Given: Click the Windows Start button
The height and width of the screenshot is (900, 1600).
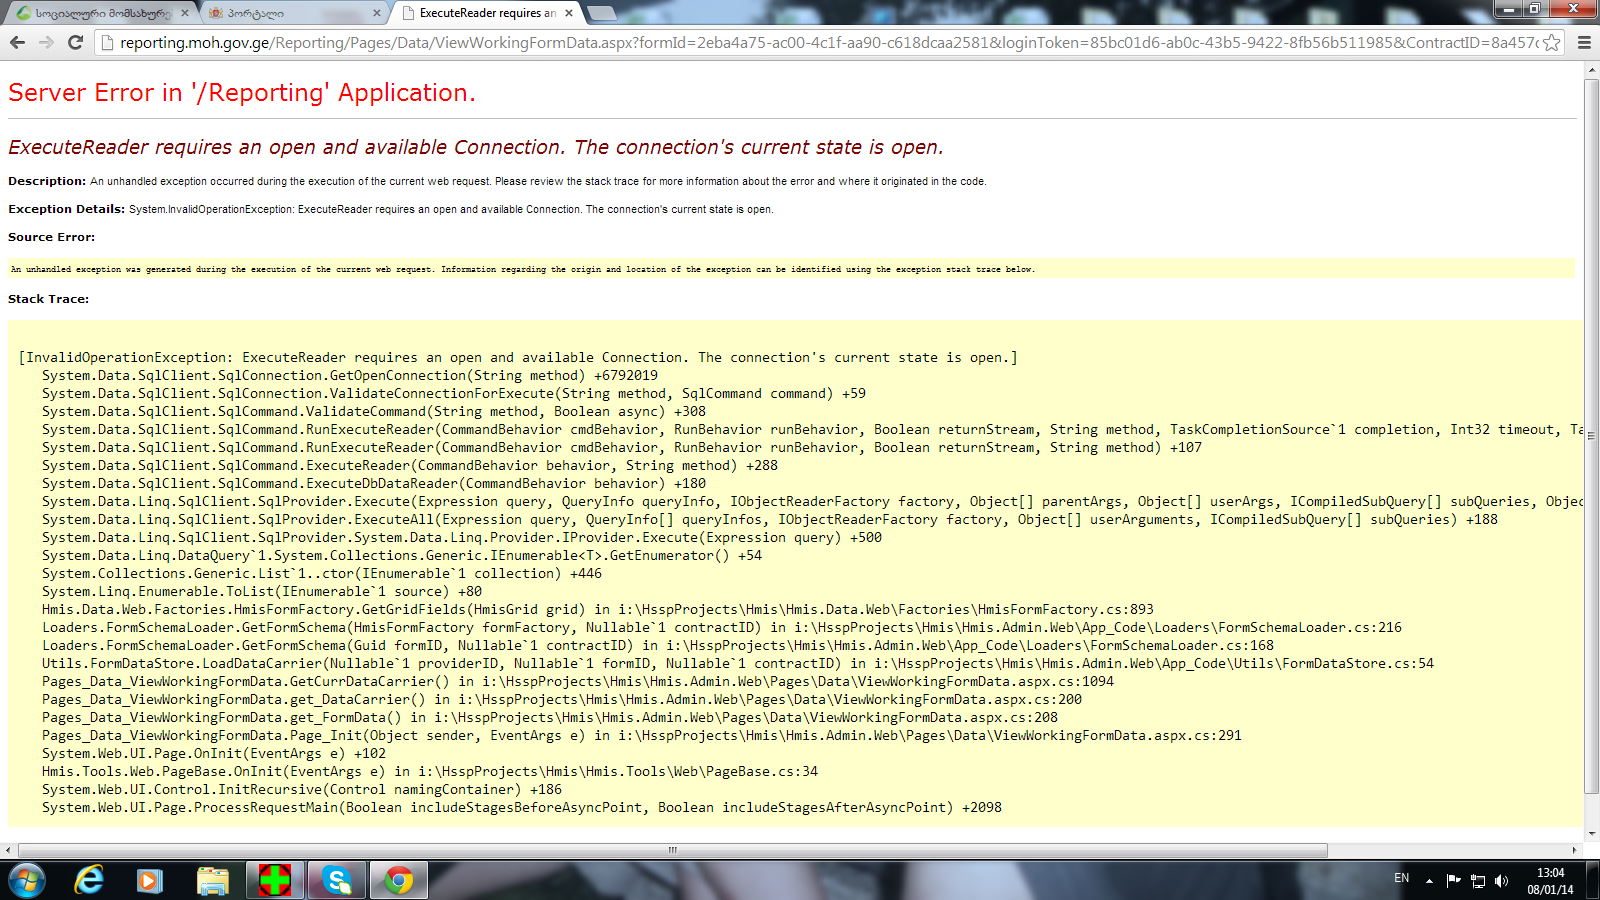Looking at the screenshot, I should coord(27,880).
